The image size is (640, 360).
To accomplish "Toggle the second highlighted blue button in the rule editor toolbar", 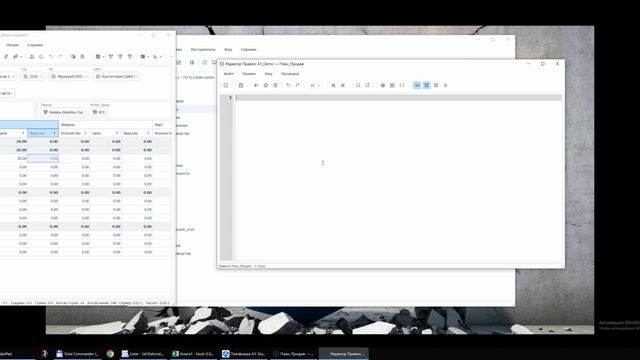I will [x=427, y=85].
